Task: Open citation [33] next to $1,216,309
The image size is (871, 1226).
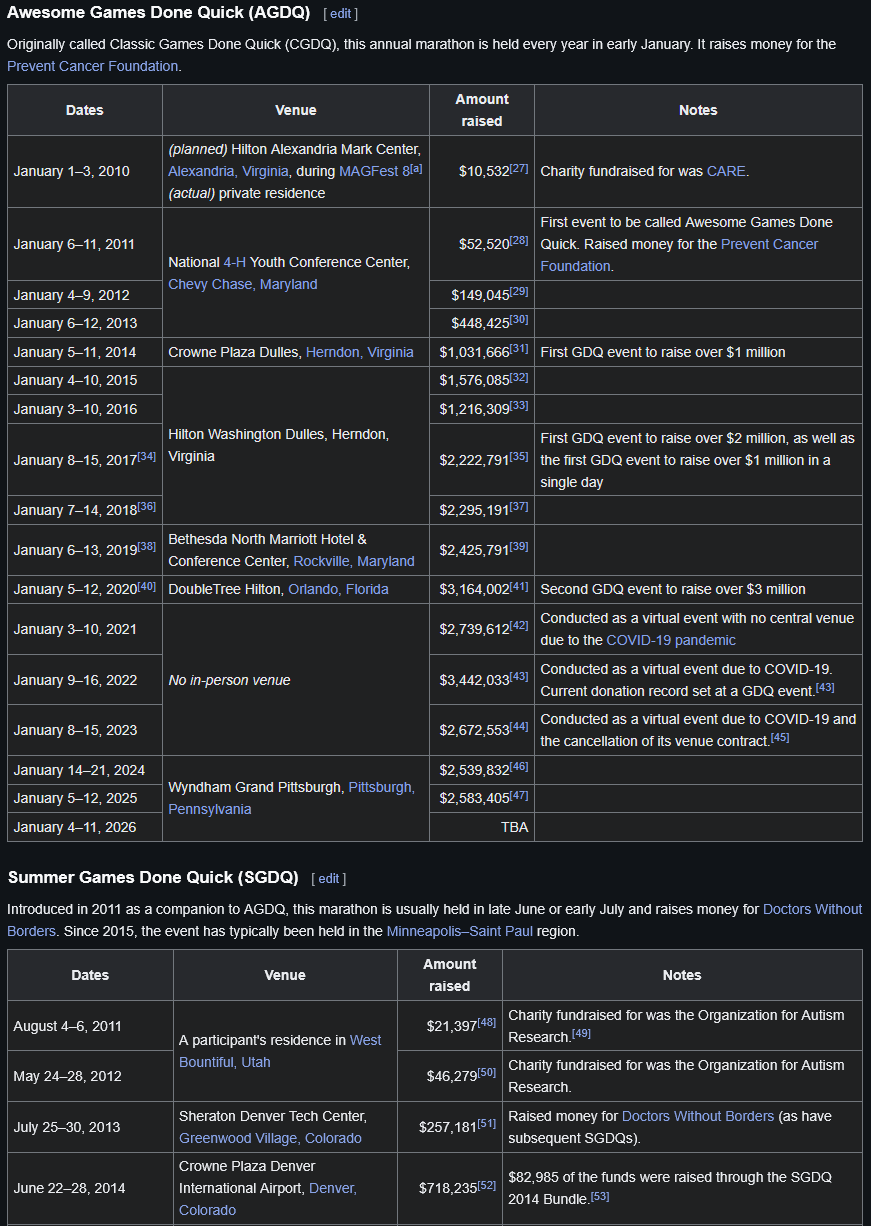Action: tap(519, 406)
